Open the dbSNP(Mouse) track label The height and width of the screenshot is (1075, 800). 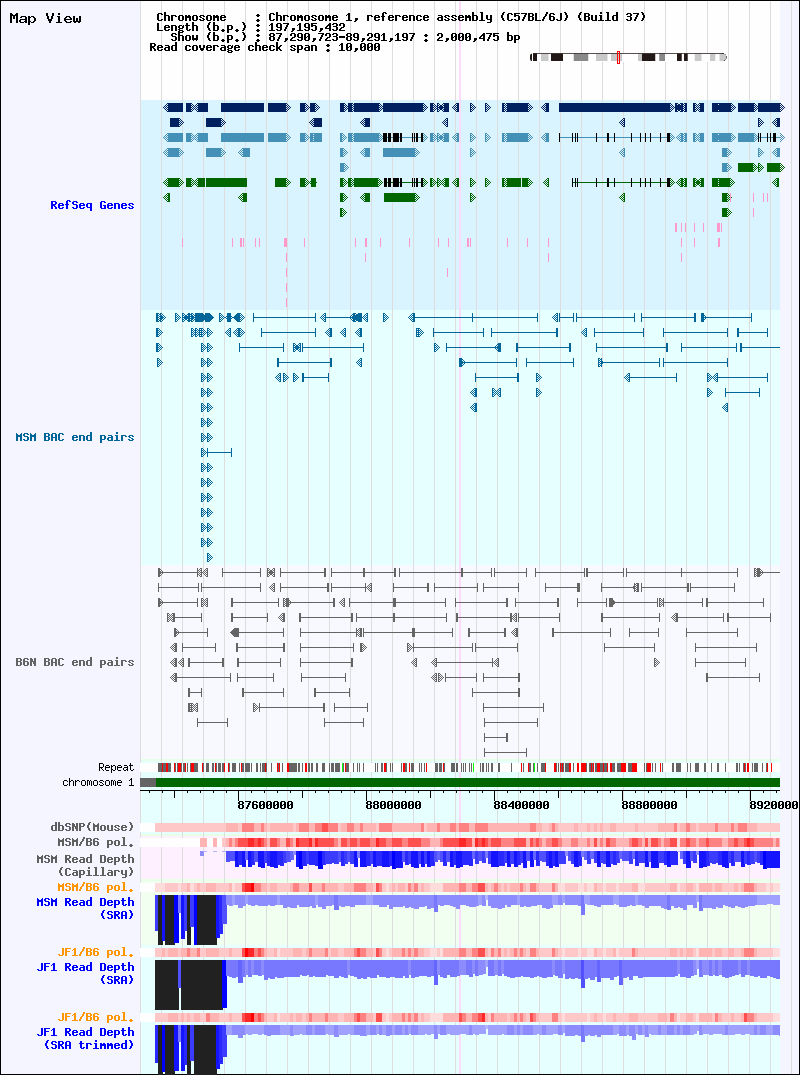pyautogui.click(x=95, y=828)
